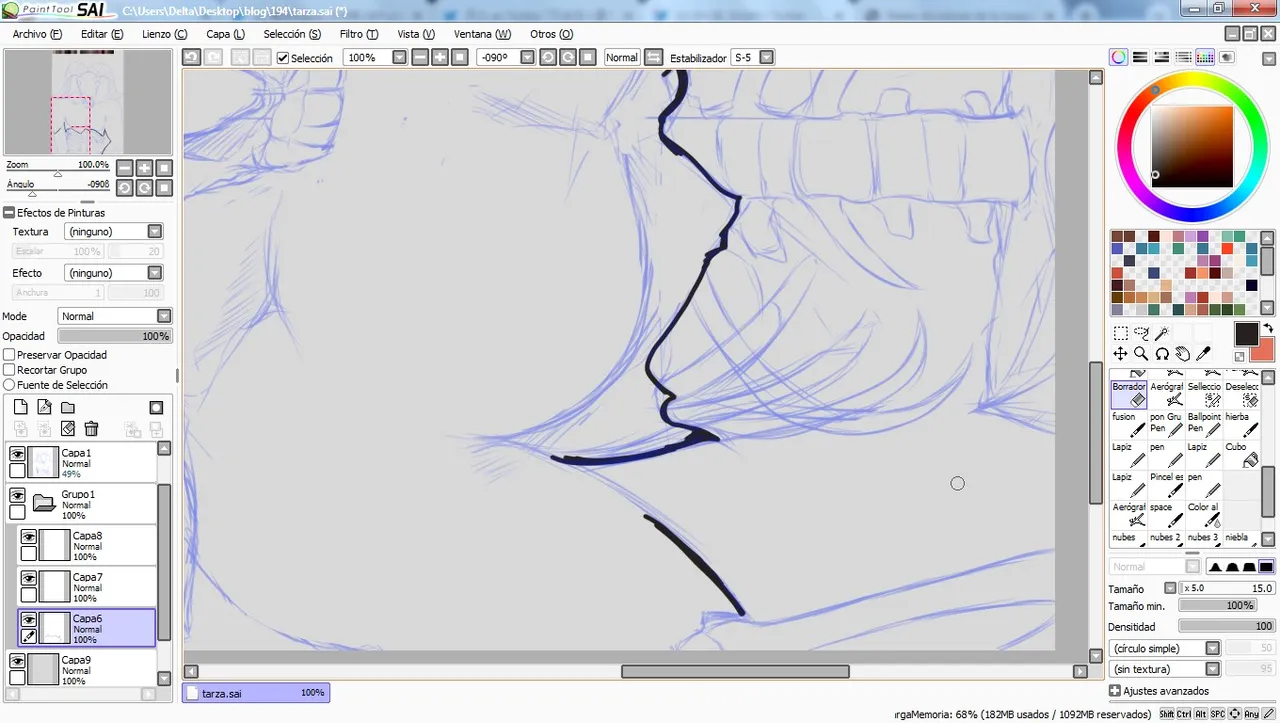Create a new linework layer
This screenshot has height=723, width=1280.
[44, 407]
